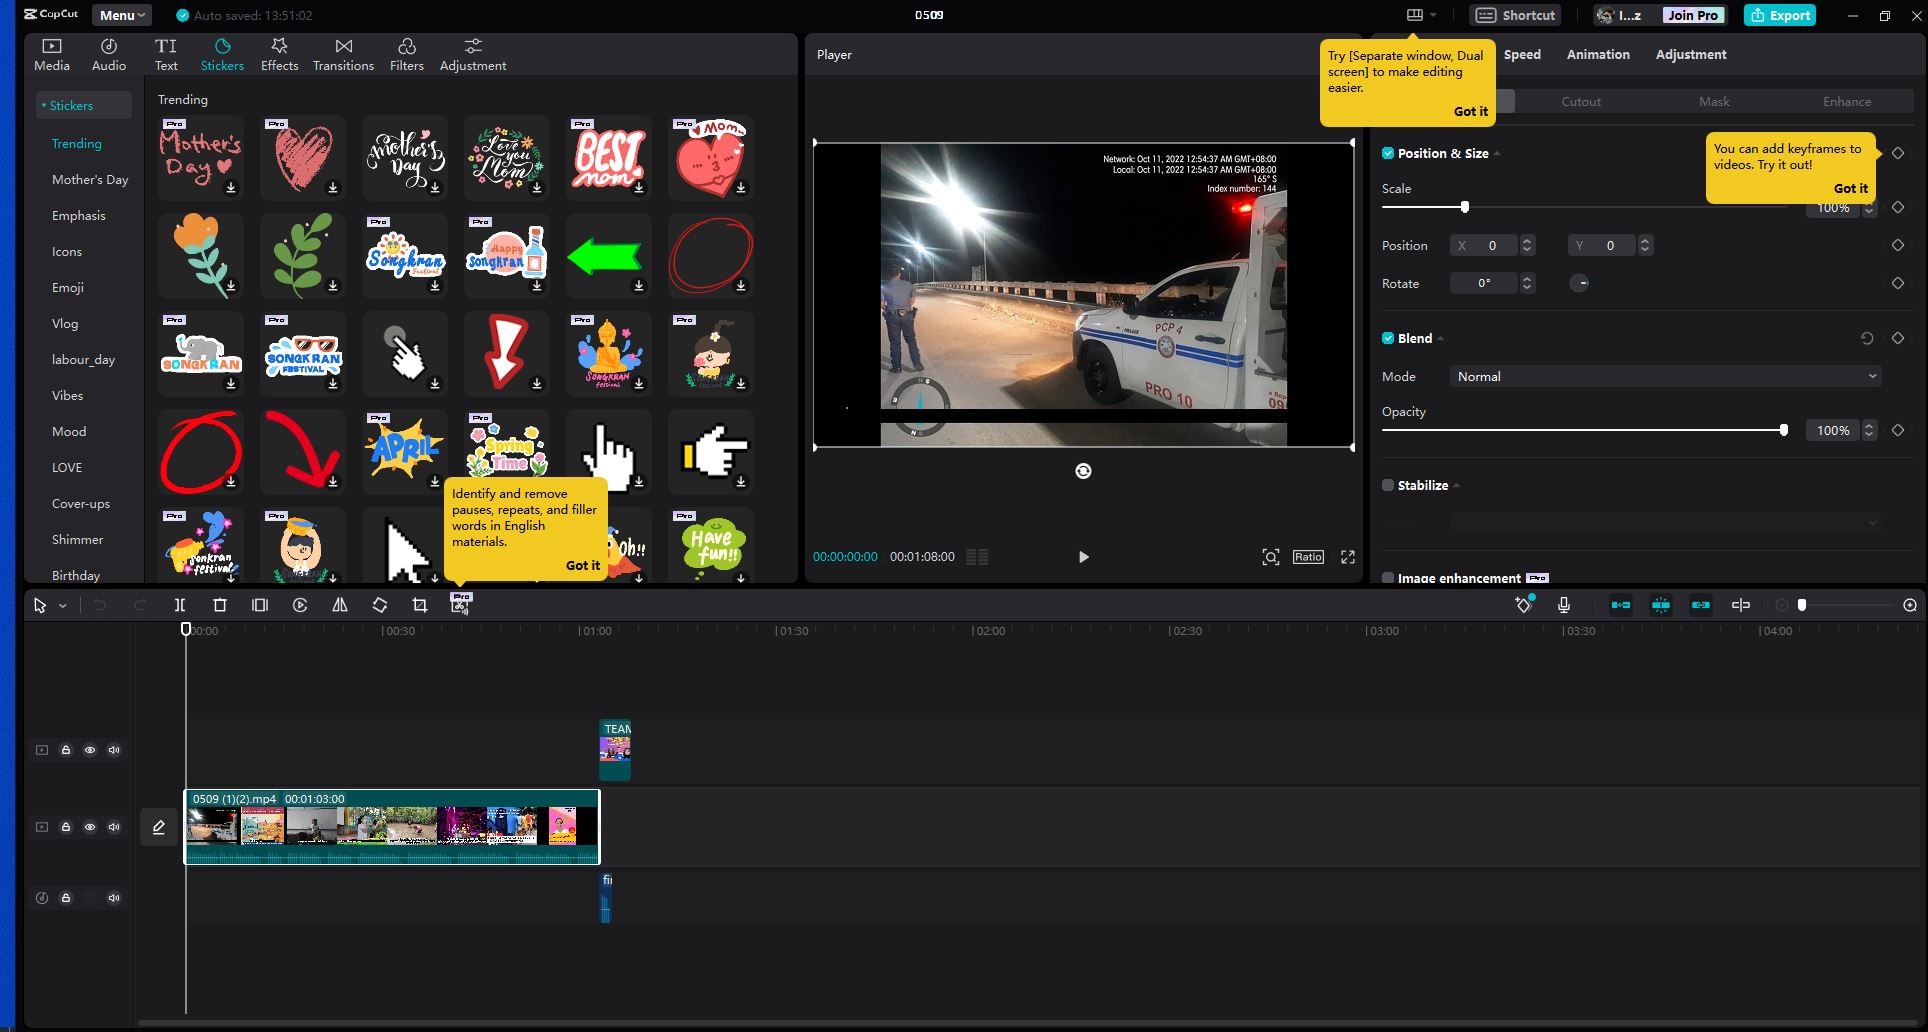
Task: Click the Opacity slider handle
Action: click(1783, 430)
